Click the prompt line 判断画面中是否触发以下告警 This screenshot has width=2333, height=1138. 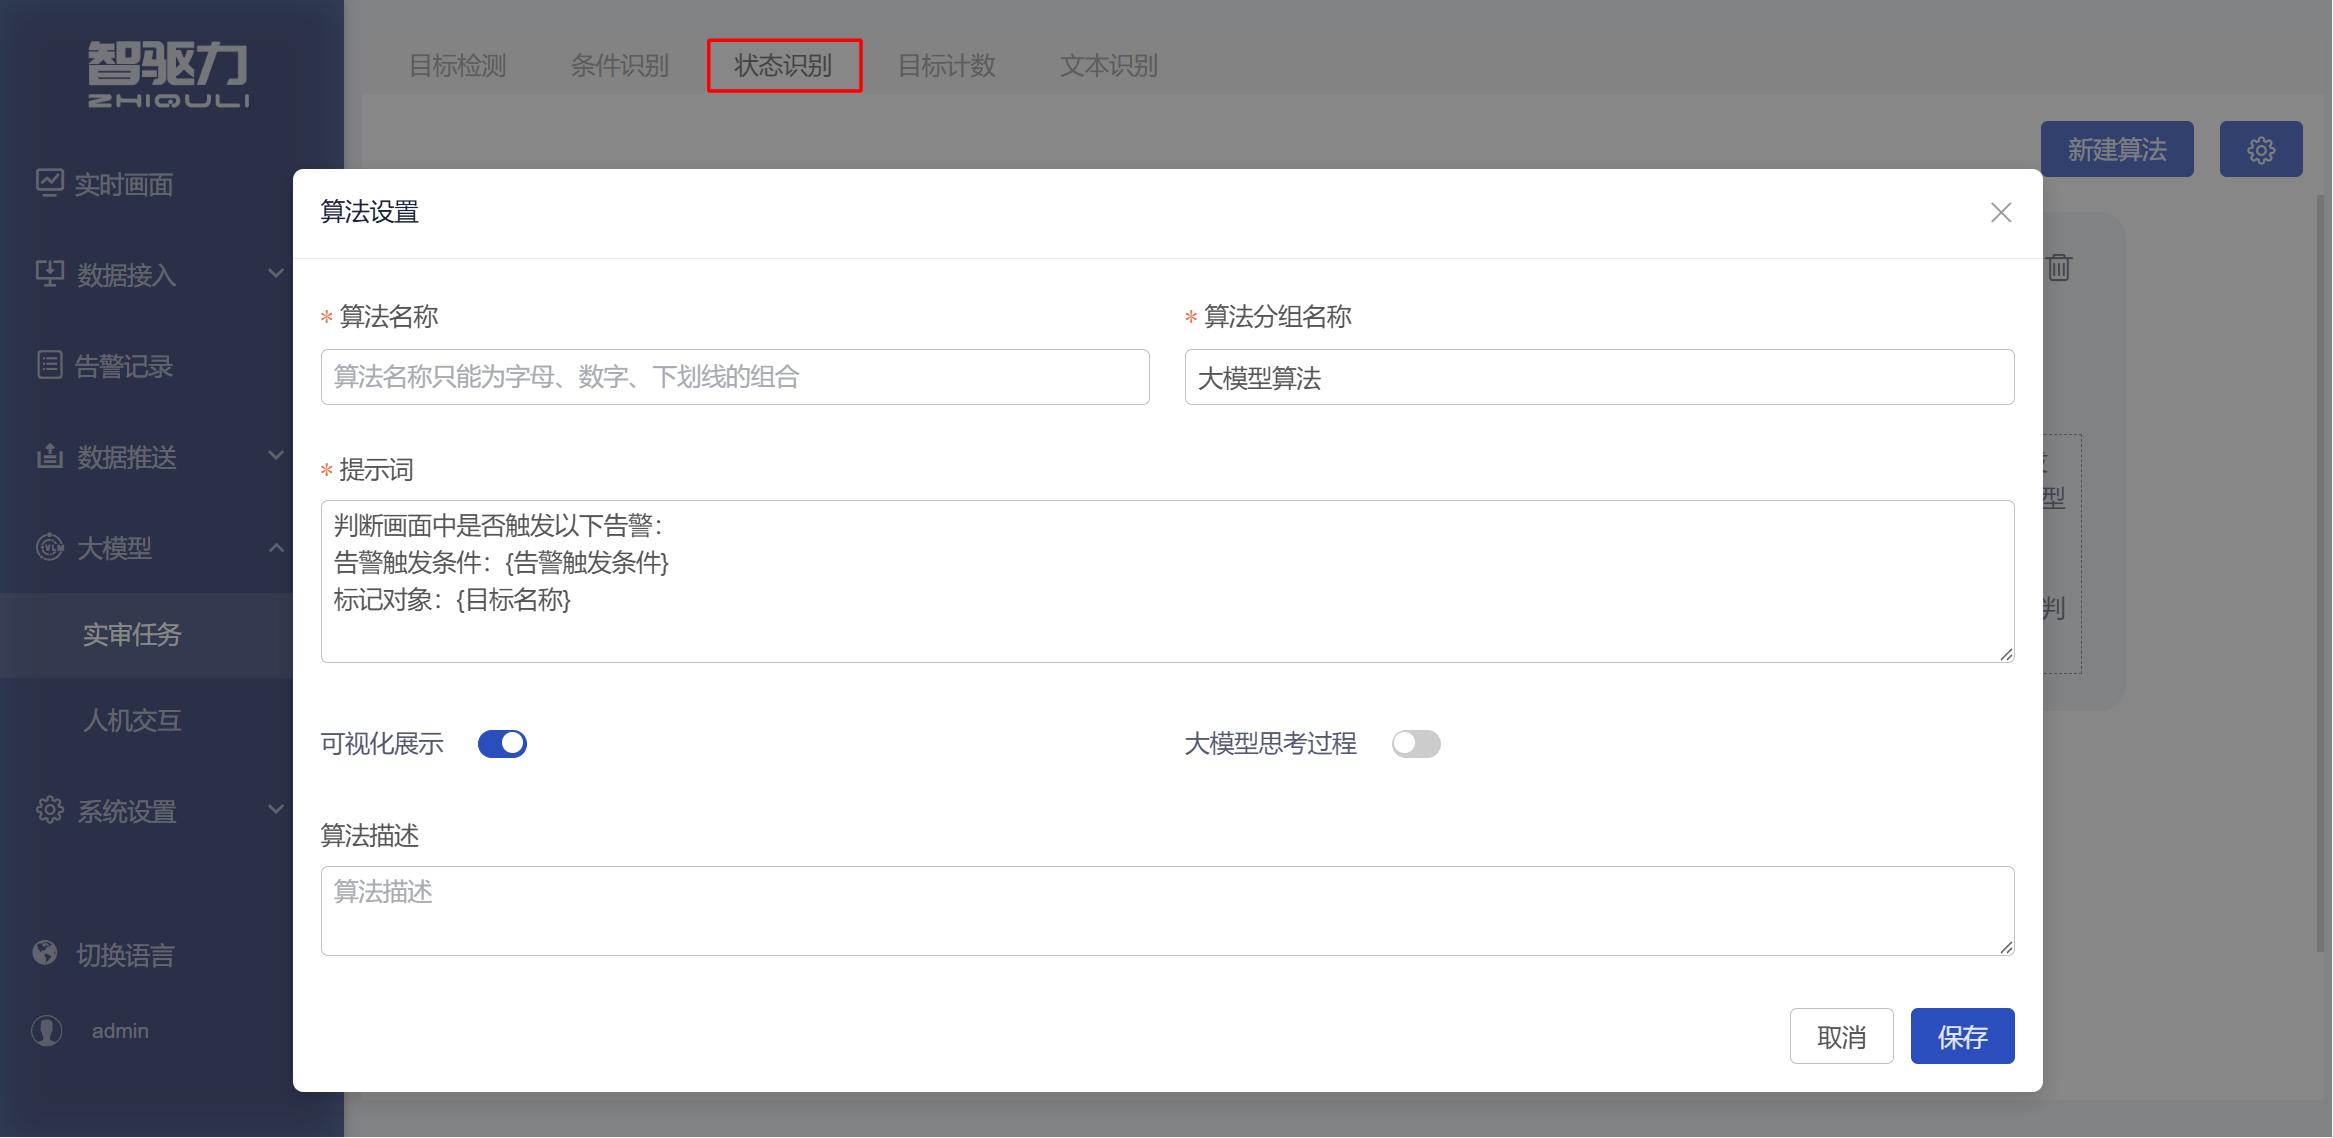(498, 526)
